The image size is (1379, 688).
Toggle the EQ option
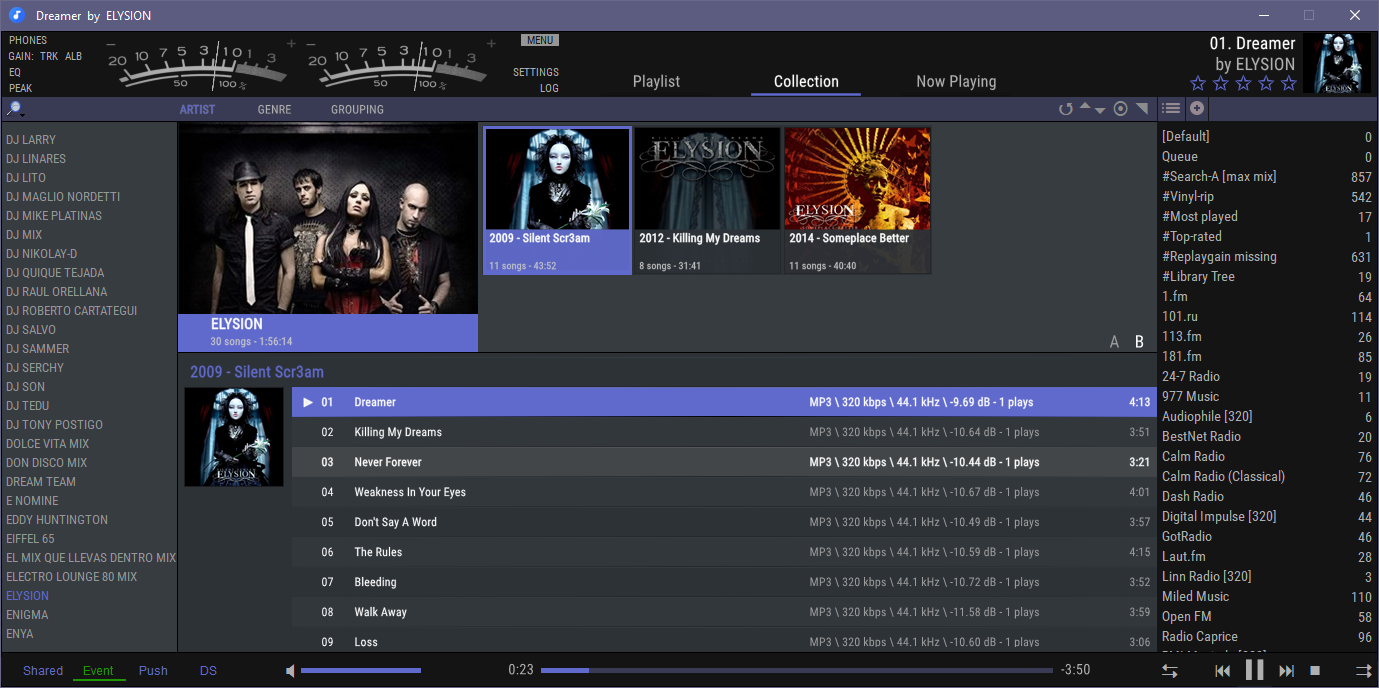coord(15,72)
